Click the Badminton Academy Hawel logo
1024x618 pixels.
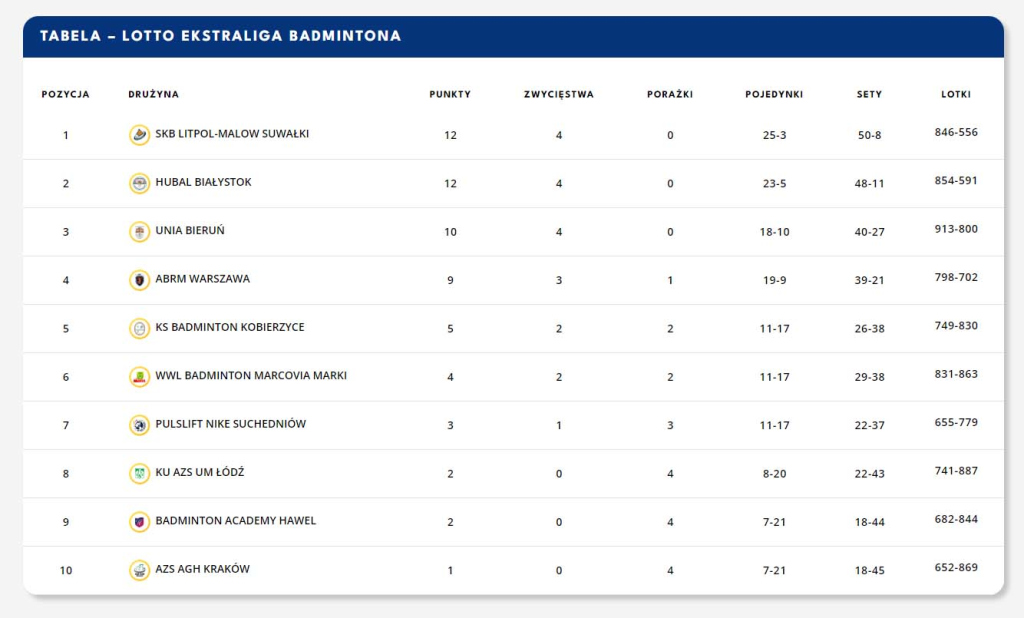140,521
